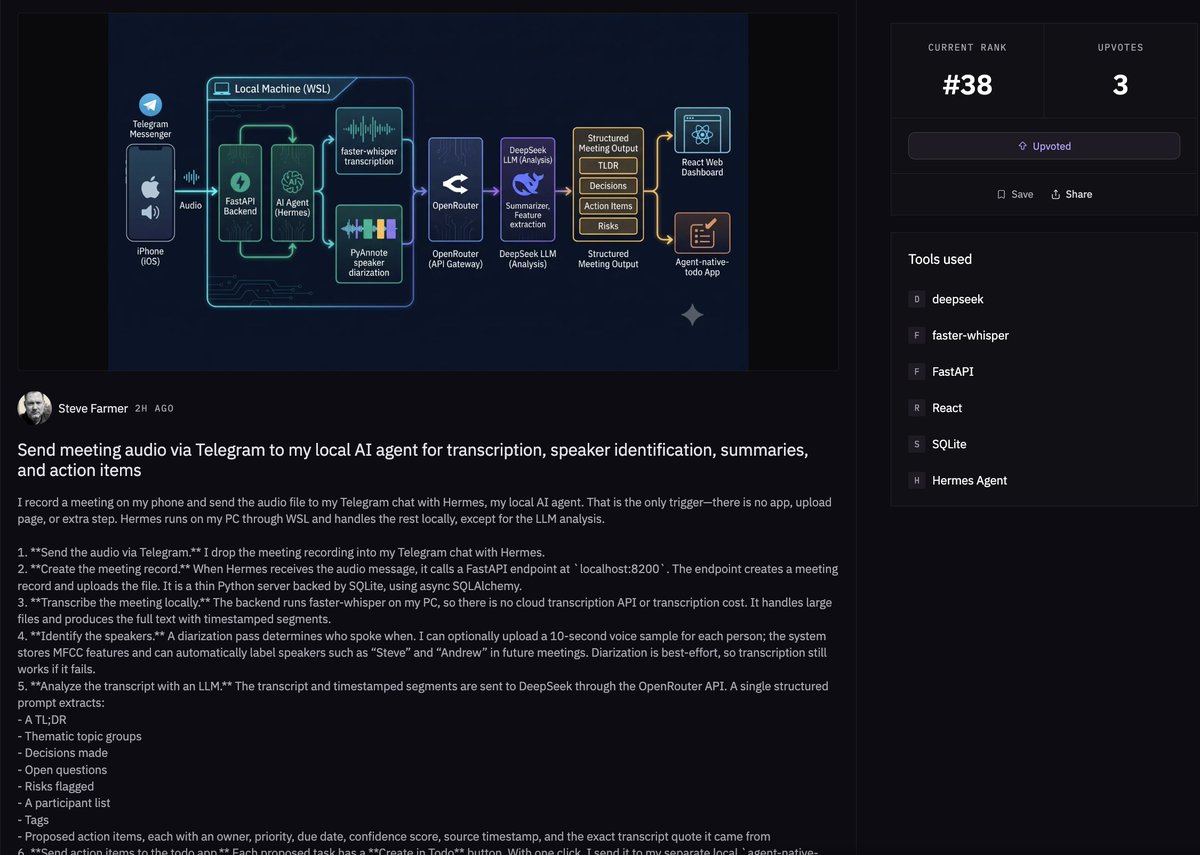Click the 'A participant list' line
The height and width of the screenshot is (855, 1200).
(64, 803)
